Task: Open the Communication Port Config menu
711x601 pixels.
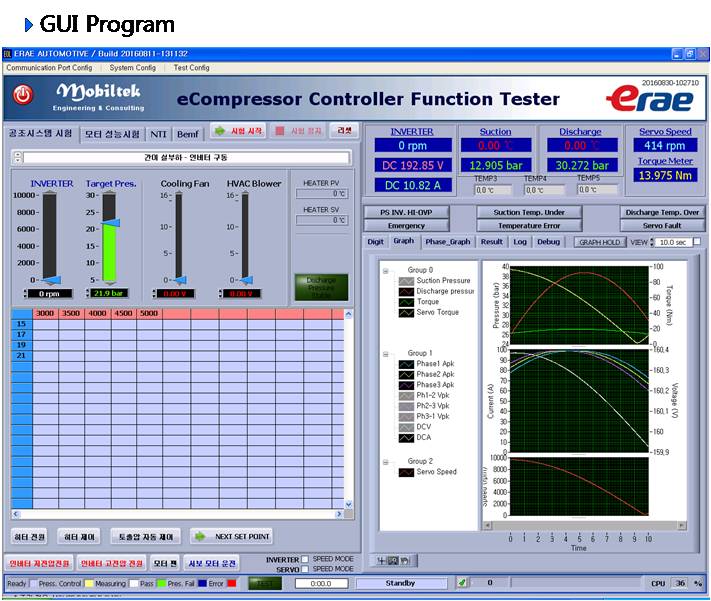Action: [x=49, y=68]
